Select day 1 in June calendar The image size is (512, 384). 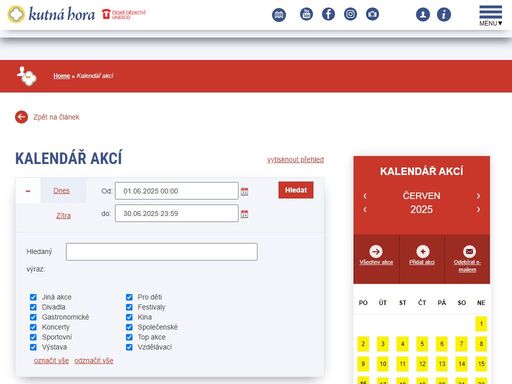click(x=481, y=324)
